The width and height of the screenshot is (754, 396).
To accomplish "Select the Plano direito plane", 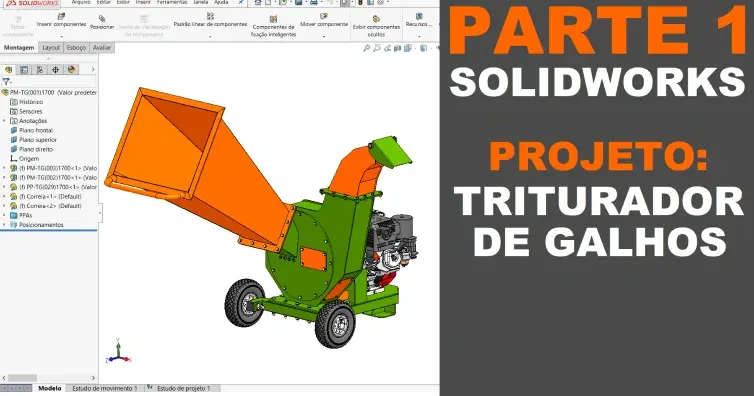I will [x=32, y=149].
